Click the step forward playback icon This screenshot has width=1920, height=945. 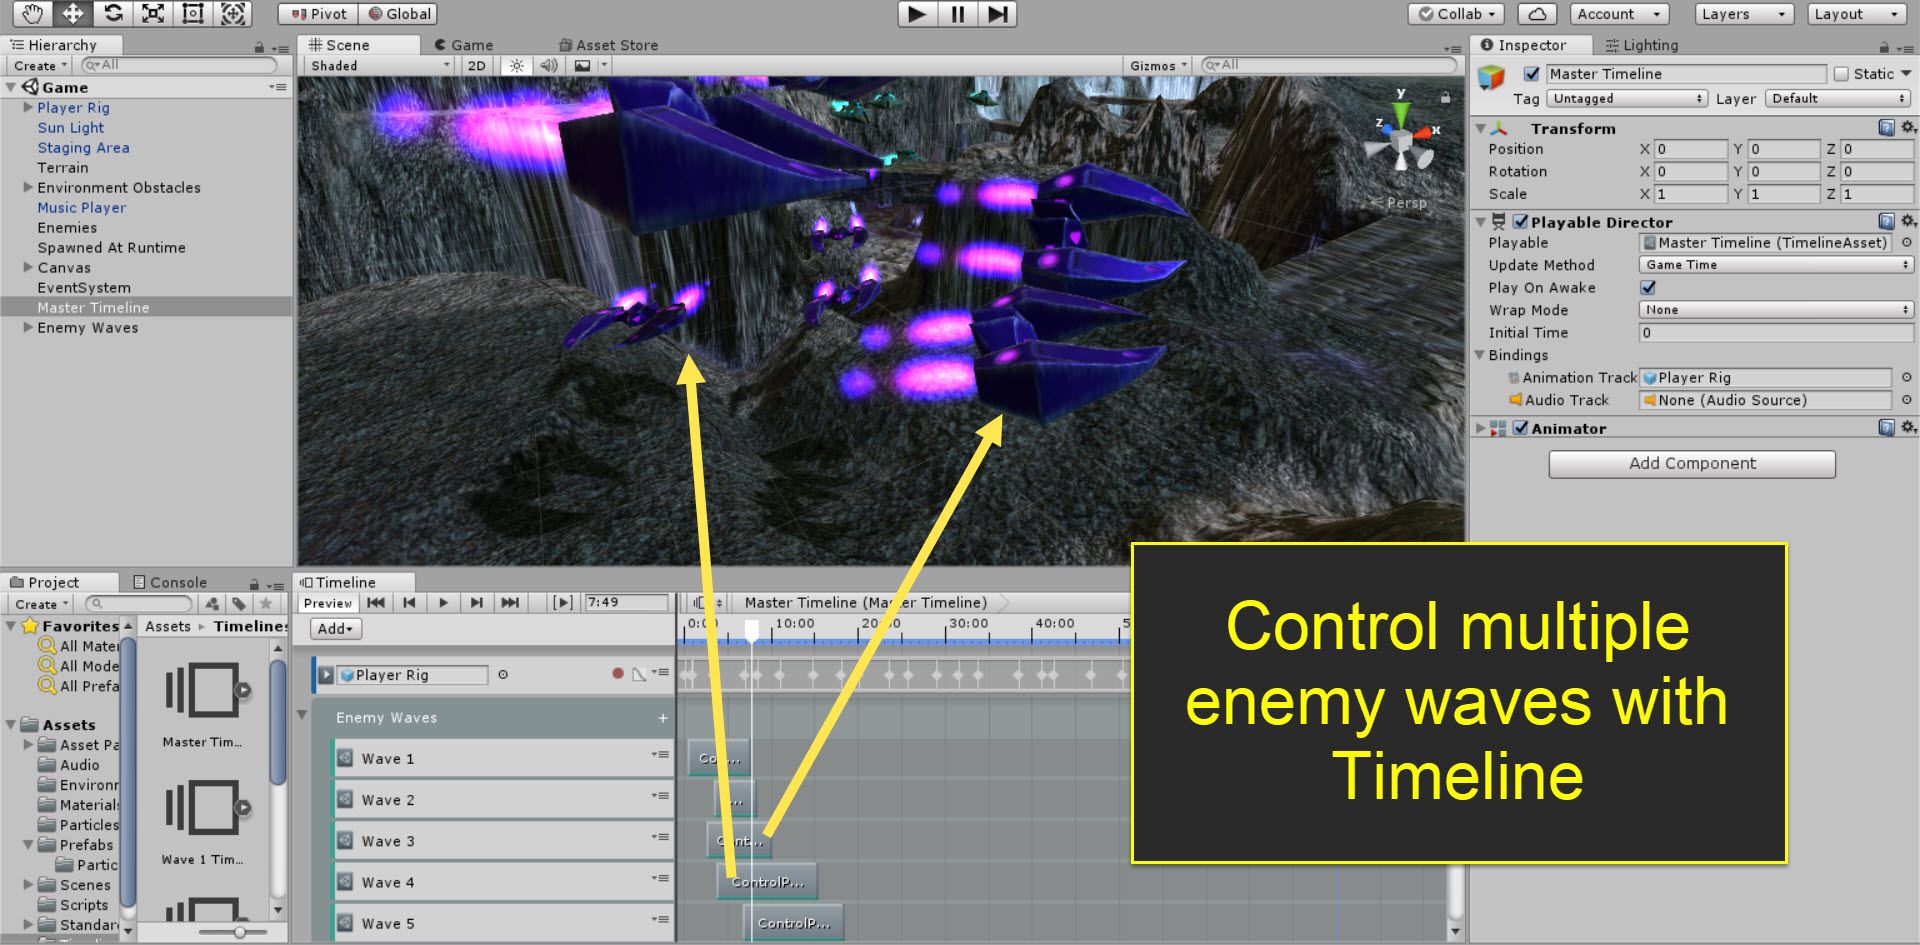pos(995,14)
